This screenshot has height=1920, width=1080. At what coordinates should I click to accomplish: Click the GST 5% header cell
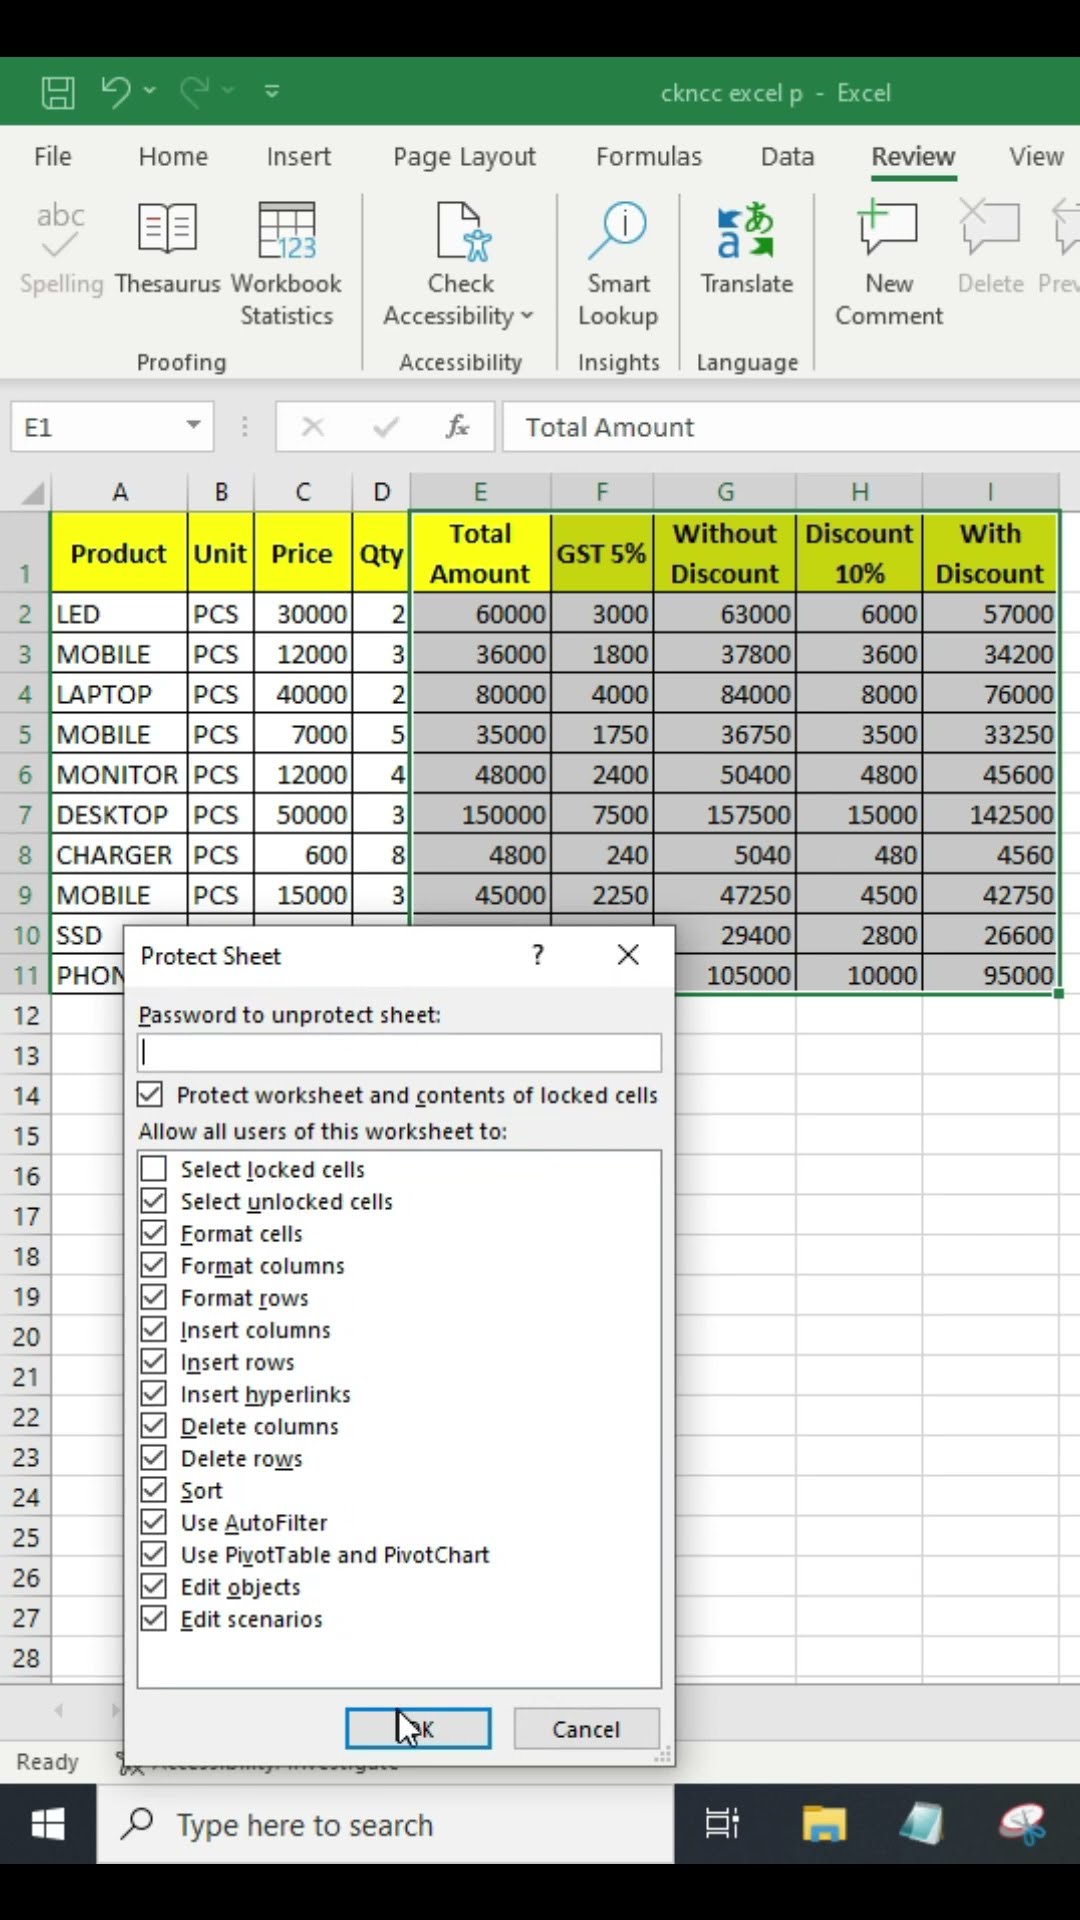602,552
